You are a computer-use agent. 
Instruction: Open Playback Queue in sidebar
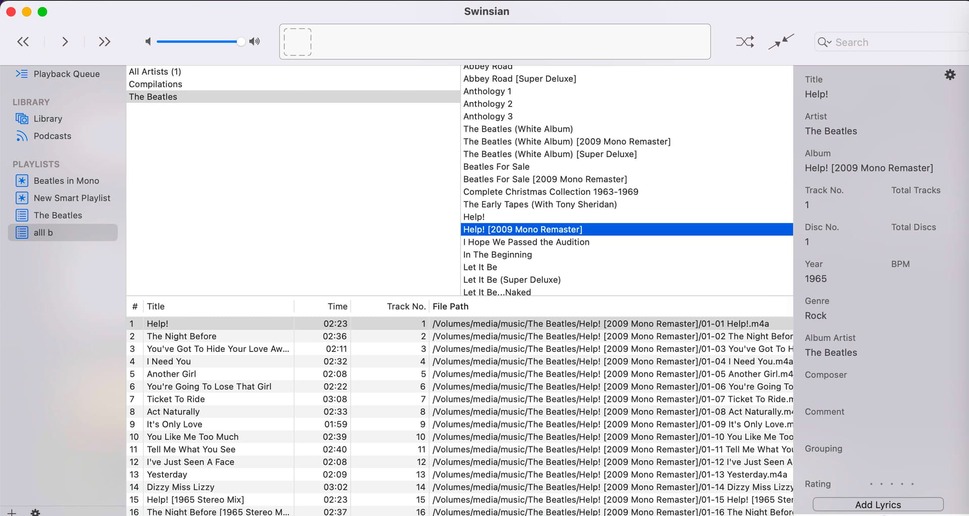[x=66, y=74]
